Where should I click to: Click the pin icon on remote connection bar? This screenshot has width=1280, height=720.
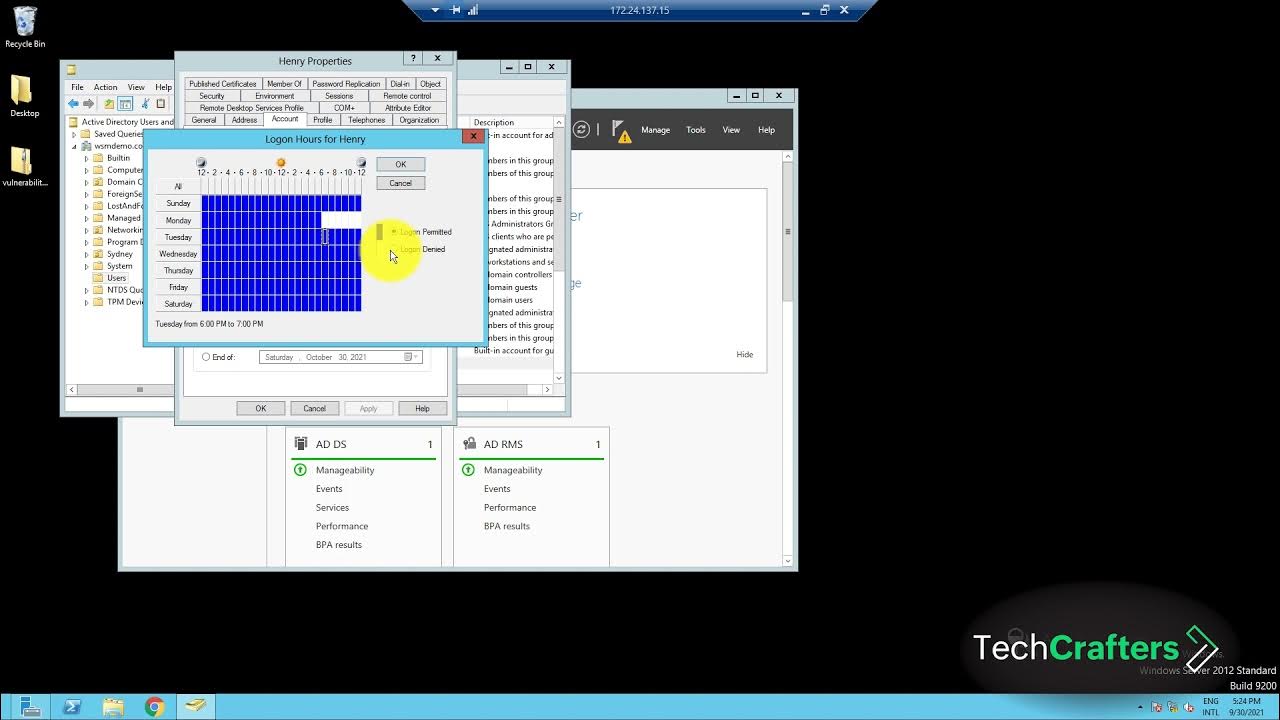(x=455, y=10)
